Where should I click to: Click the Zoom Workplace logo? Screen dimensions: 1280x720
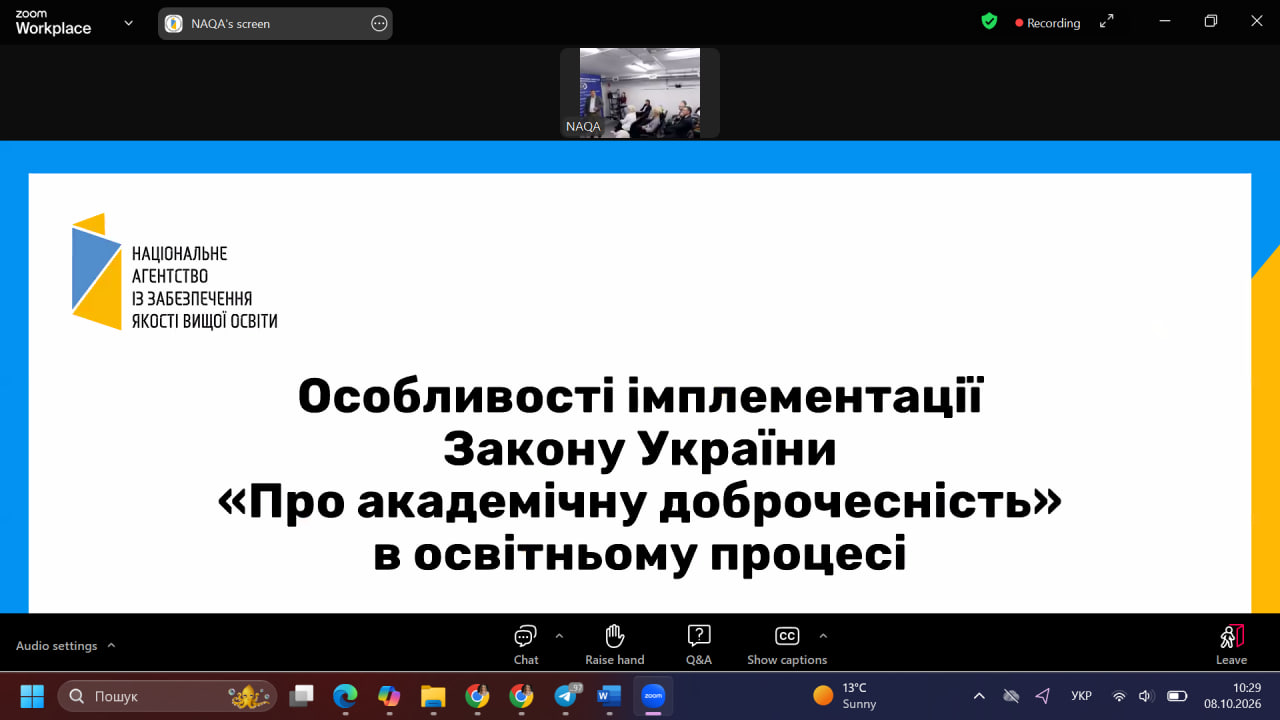53,23
